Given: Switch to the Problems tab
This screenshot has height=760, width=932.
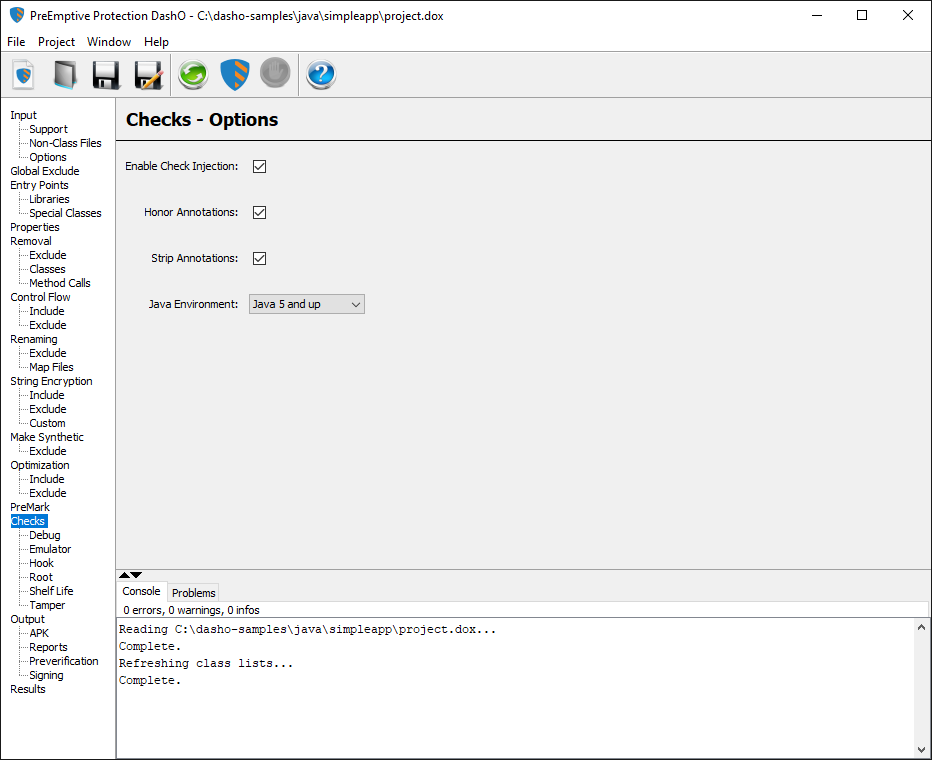Looking at the screenshot, I should coord(194,592).
